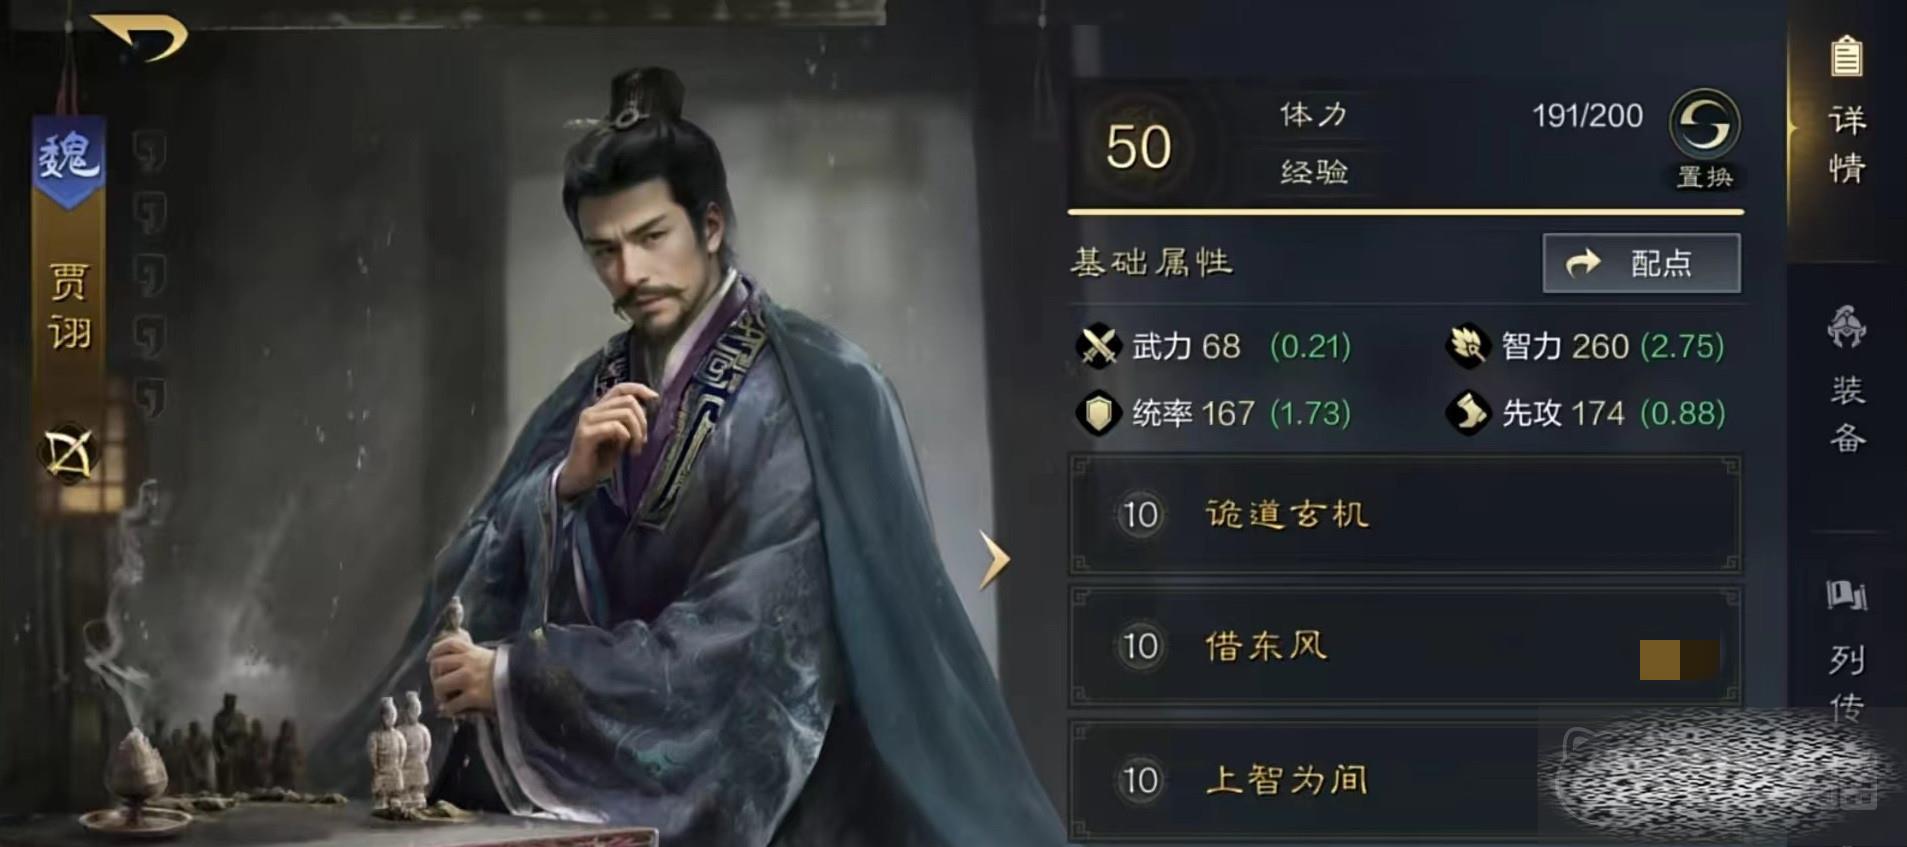Screen dimensions: 1907x847
Task: Click the level 50 badge
Action: 1138,147
